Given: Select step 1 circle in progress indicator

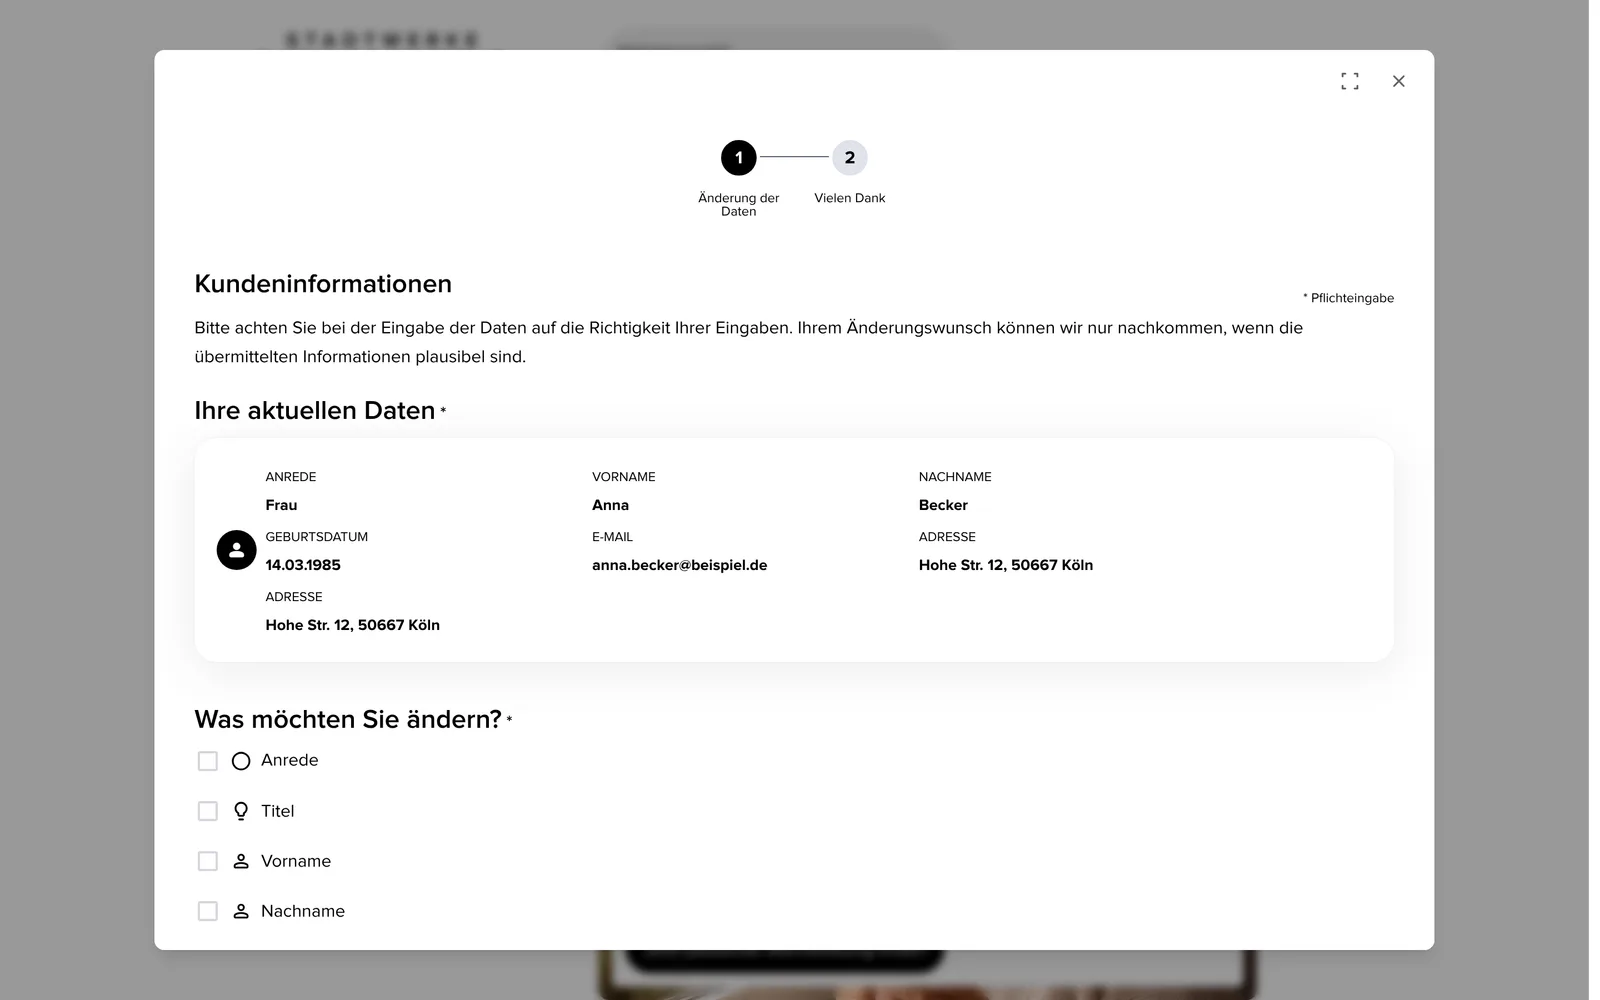Looking at the screenshot, I should (739, 158).
